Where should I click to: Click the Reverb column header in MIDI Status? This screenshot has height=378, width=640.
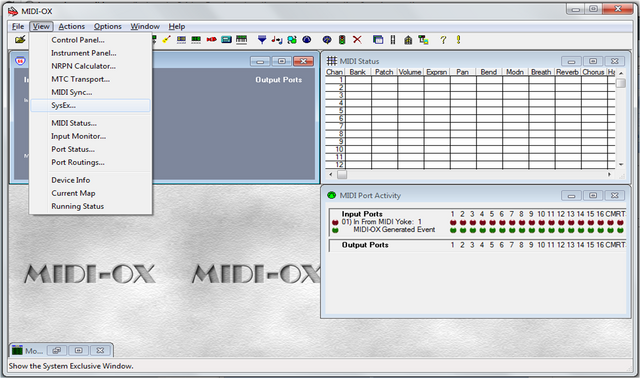tap(567, 72)
